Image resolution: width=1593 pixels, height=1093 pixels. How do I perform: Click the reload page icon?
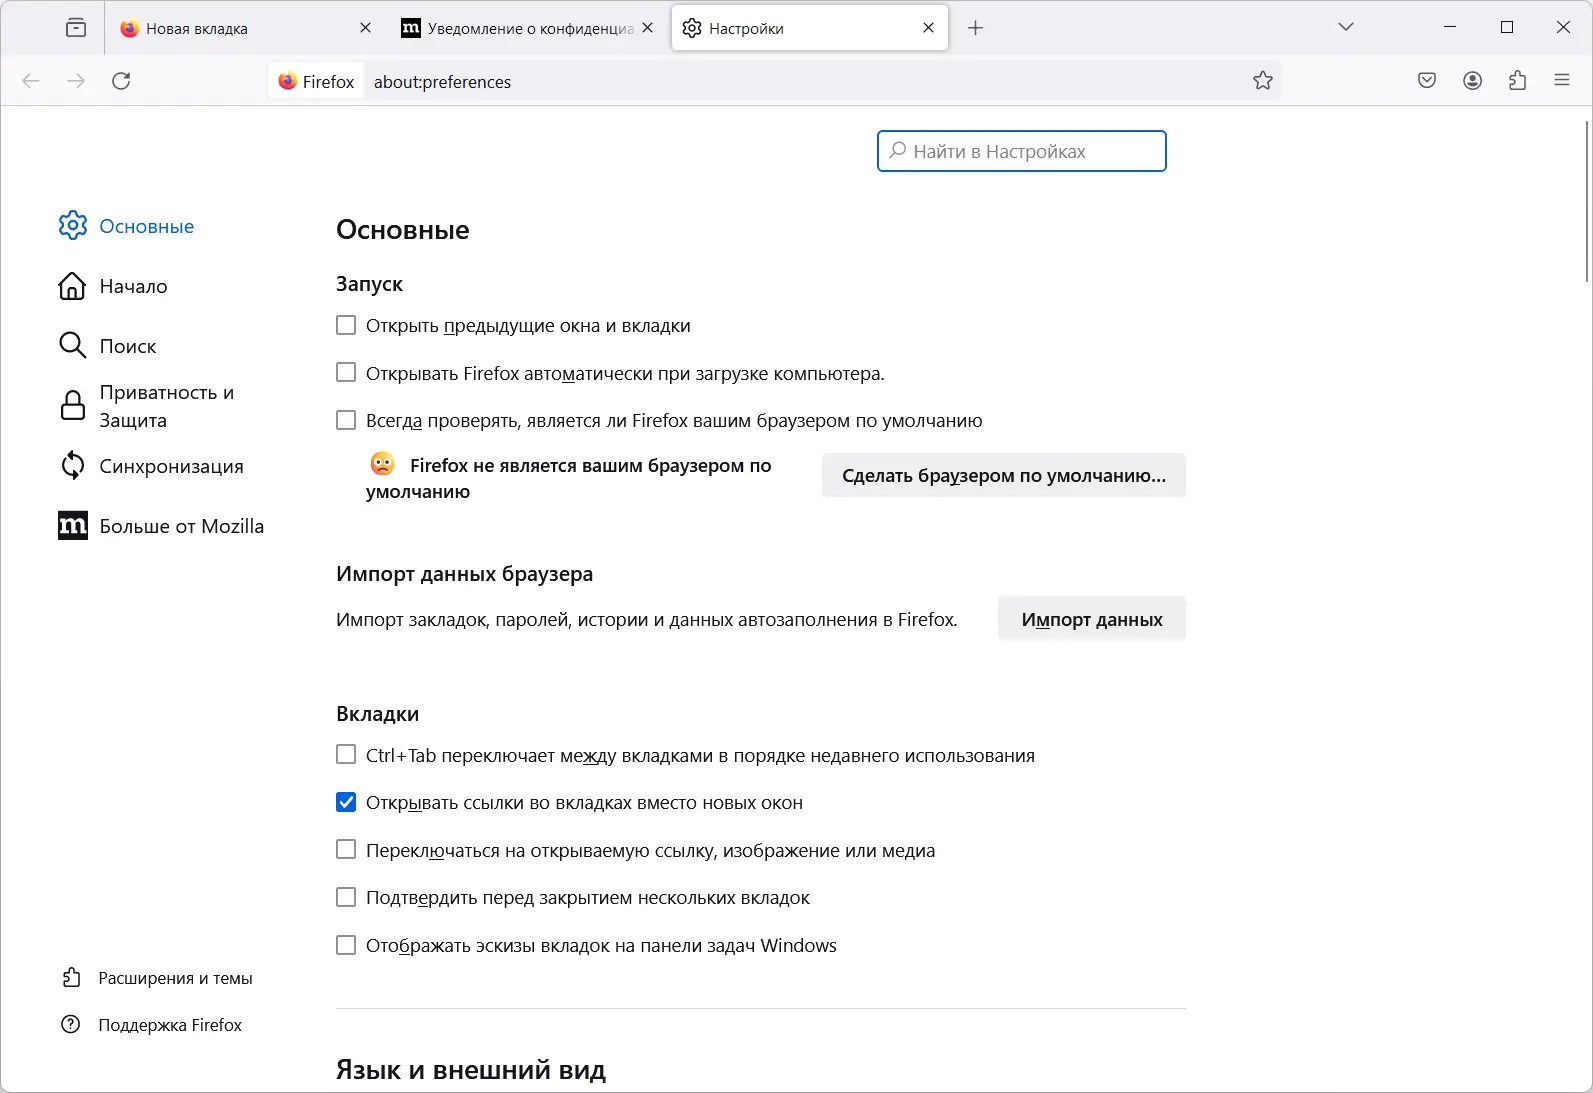click(121, 81)
